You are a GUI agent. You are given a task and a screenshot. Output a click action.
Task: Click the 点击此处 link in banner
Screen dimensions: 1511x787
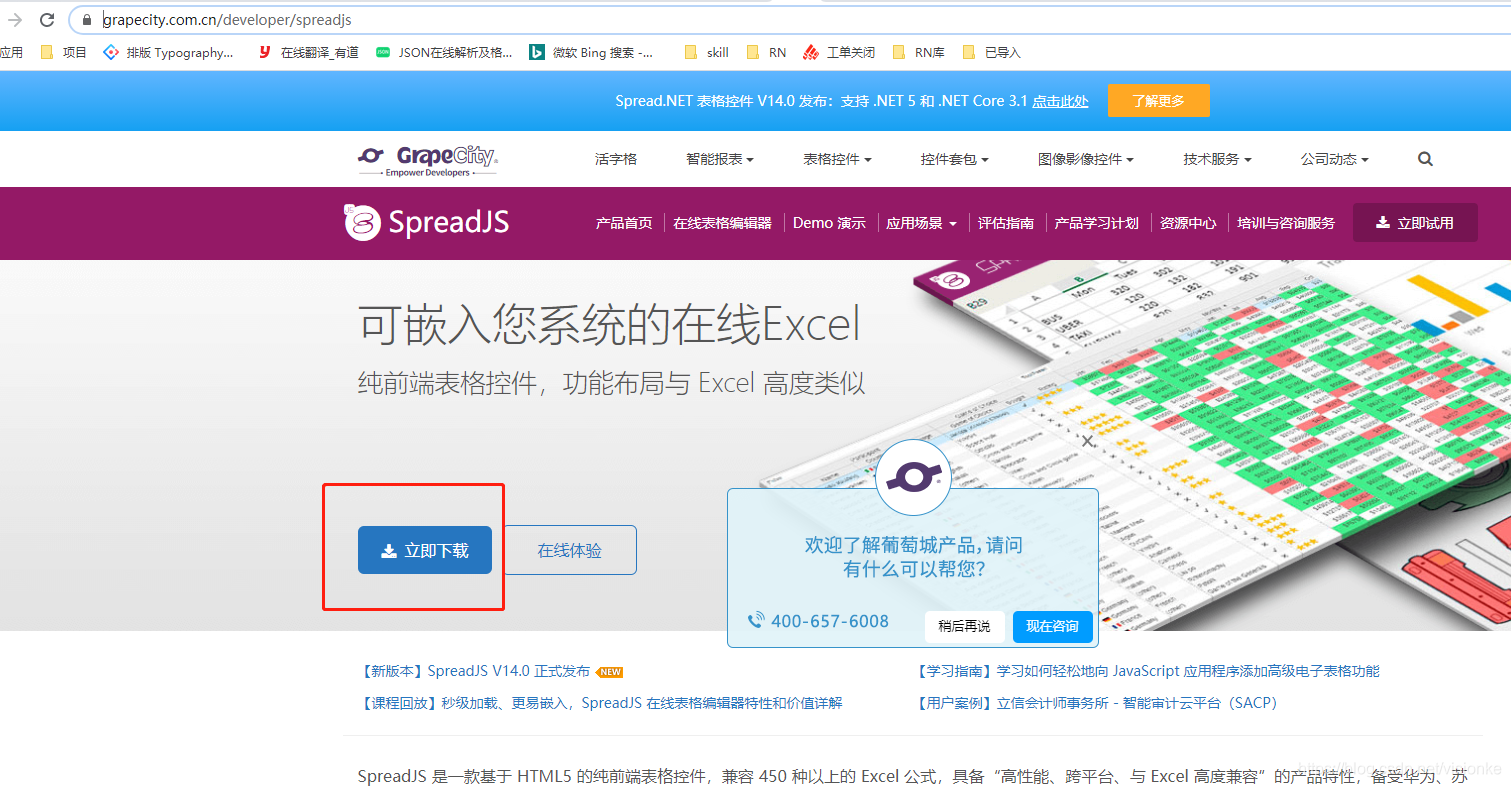pyautogui.click(x=1060, y=101)
